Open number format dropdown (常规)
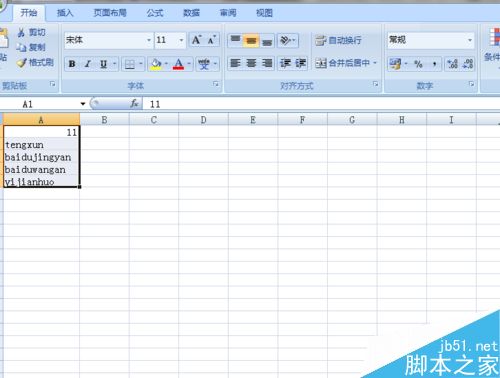Viewport: 500px width, 378px height. pyautogui.click(x=470, y=40)
